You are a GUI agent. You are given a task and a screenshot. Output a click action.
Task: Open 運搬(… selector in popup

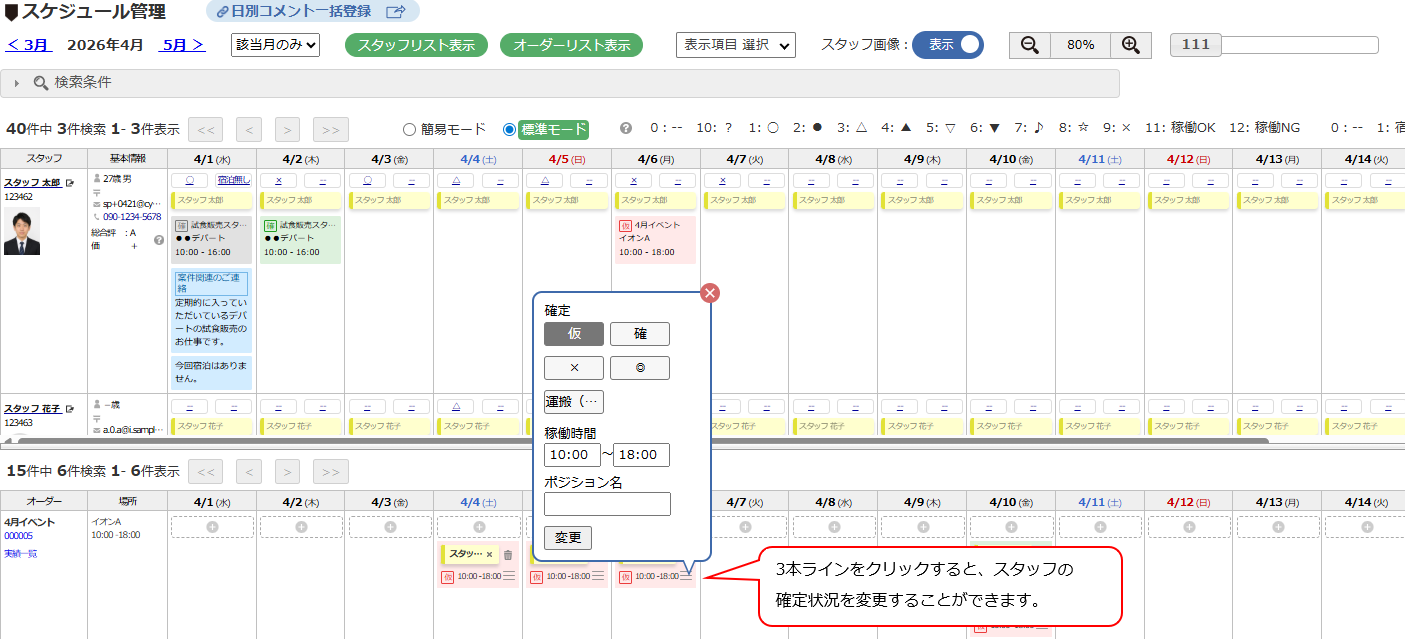coord(574,402)
